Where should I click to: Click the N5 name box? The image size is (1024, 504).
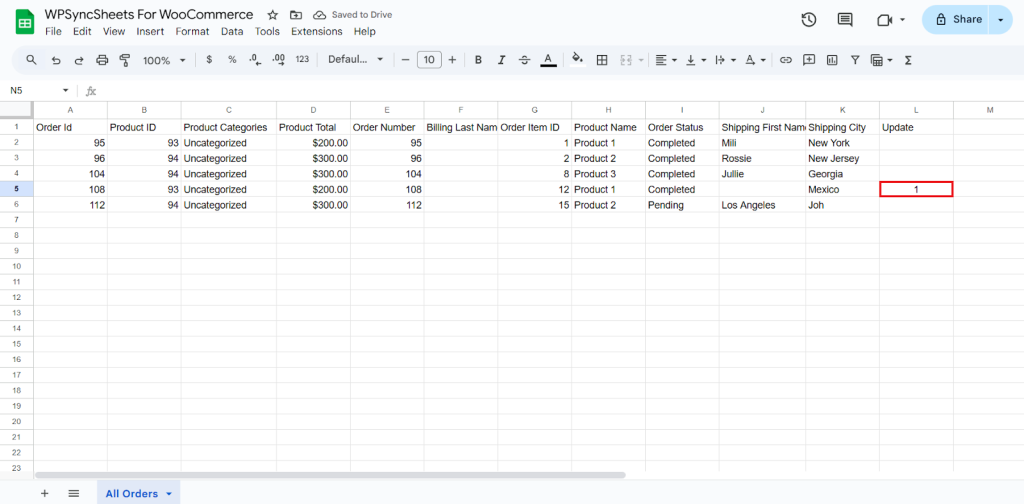tap(33, 91)
